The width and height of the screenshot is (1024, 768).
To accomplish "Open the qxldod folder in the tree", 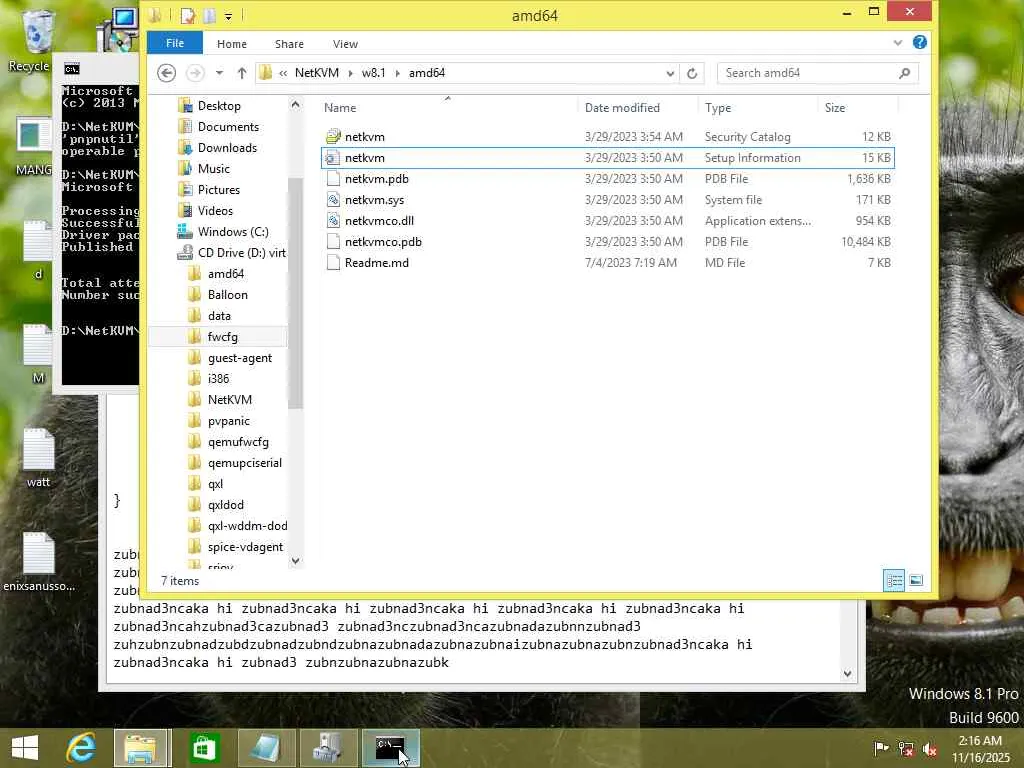I will point(225,505).
